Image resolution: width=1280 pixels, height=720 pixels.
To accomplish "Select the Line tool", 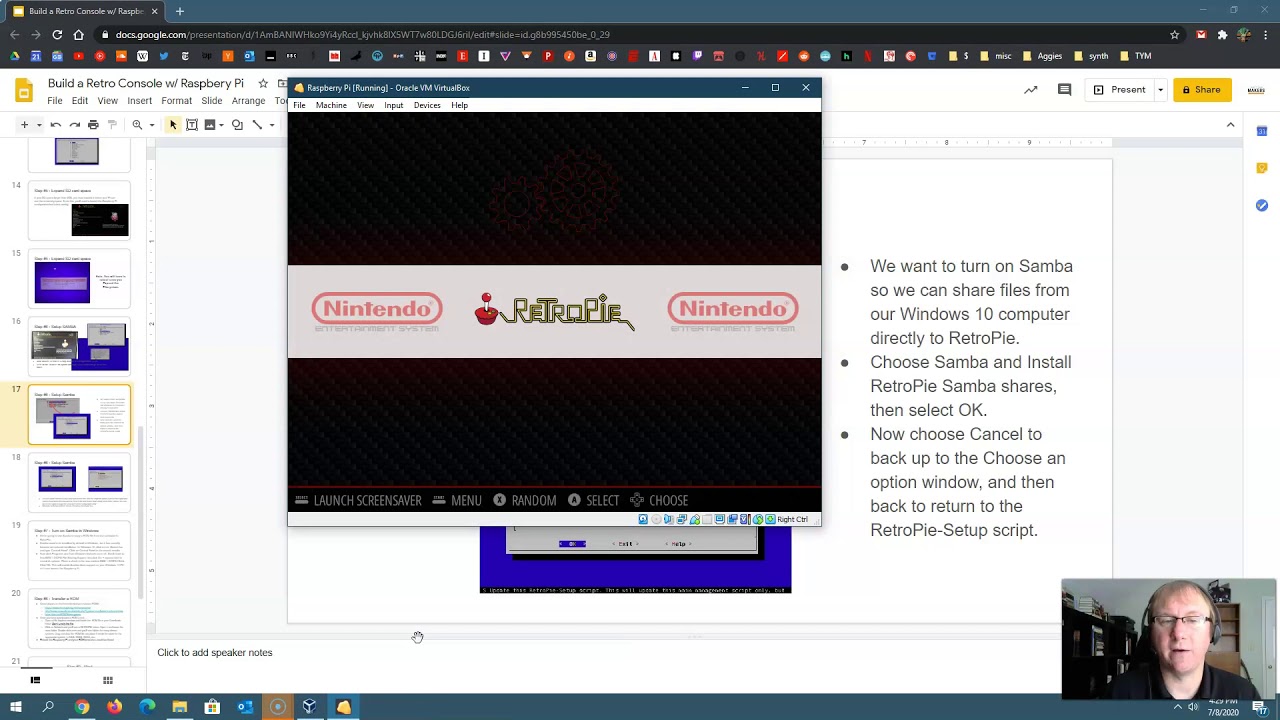I will [257, 125].
